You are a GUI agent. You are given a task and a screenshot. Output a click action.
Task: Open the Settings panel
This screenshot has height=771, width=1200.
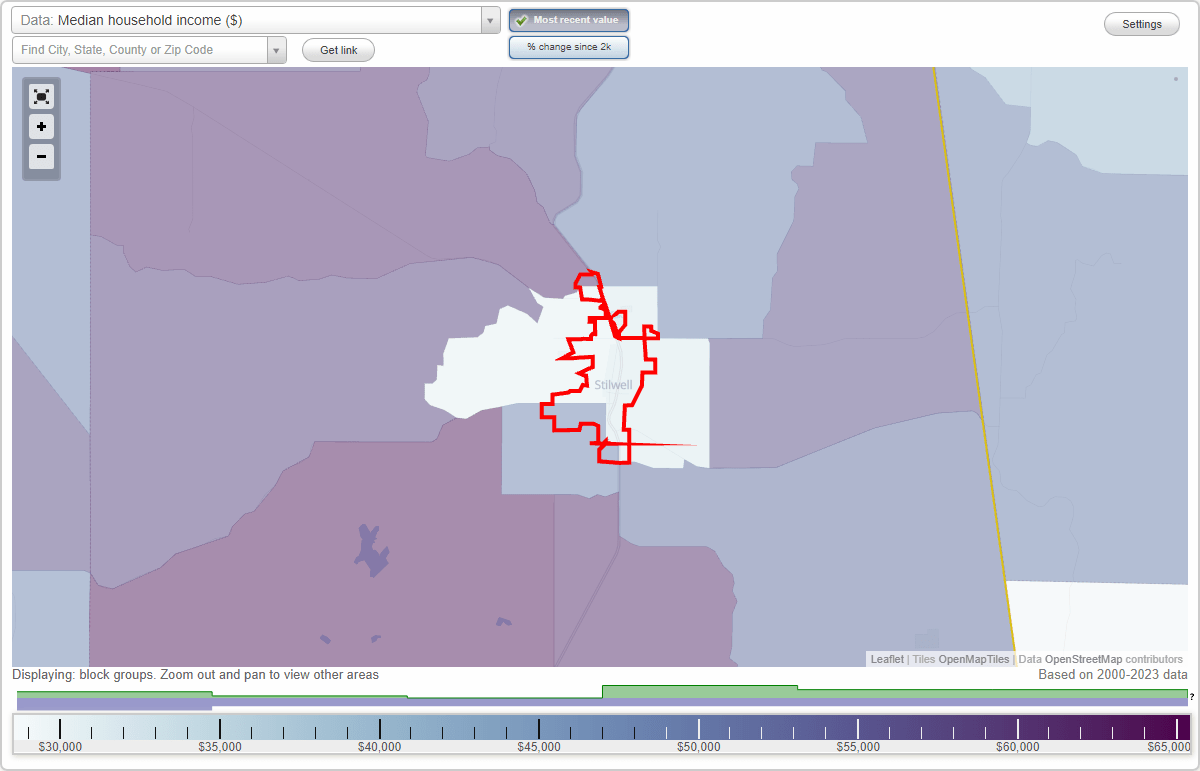click(1141, 23)
